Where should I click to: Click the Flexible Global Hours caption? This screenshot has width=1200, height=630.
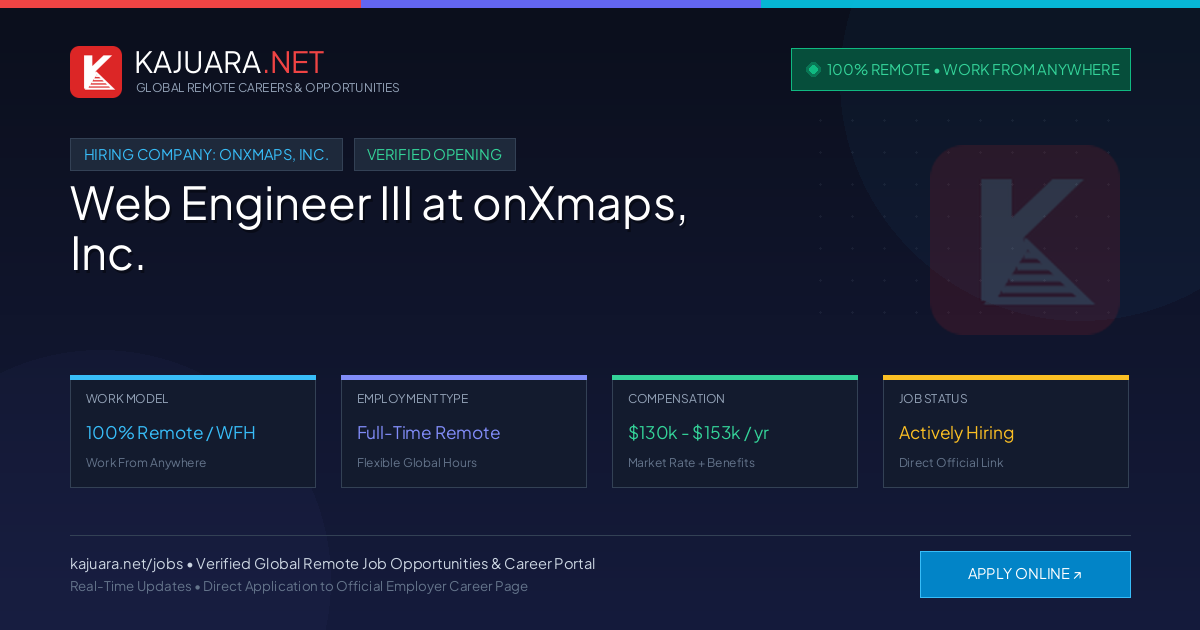point(417,463)
